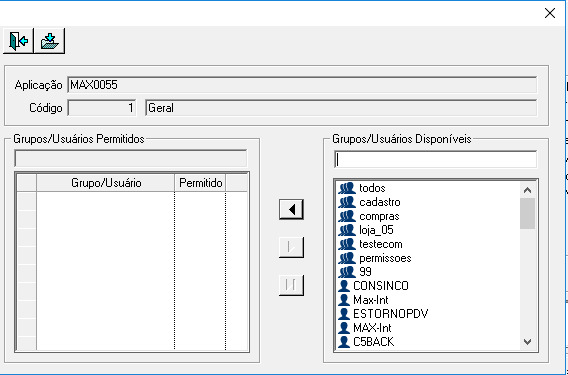568x375 pixels.
Task: Close the permissions dialog window
Action: (550, 13)
